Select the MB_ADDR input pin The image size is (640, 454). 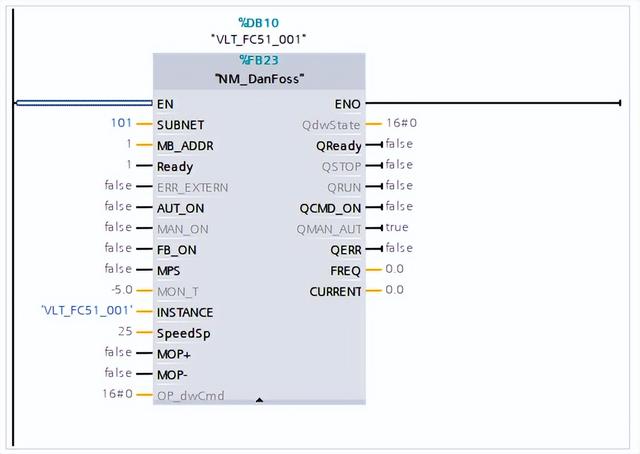(185, 145)
